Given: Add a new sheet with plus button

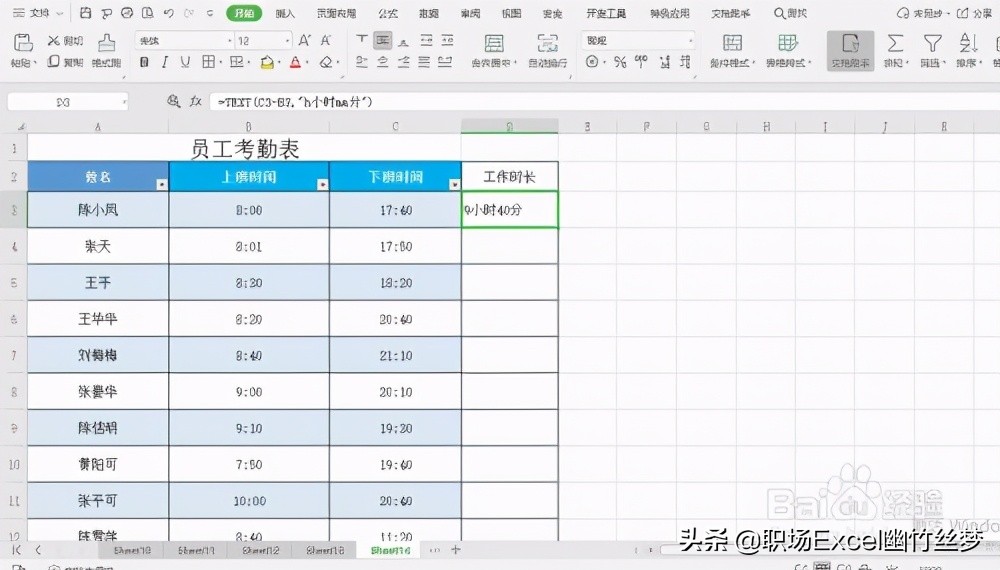Looking at the screenshot, I should (455, 549).
